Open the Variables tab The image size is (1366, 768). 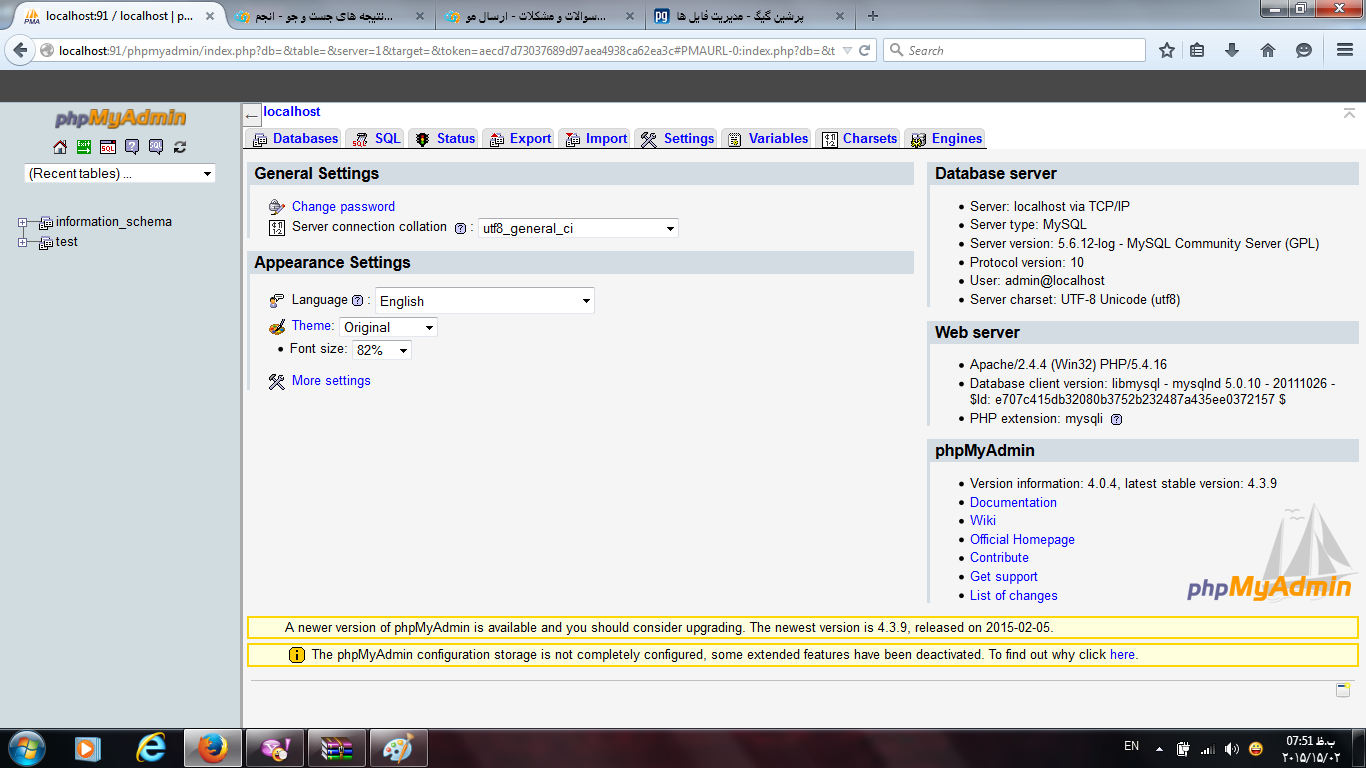tap(767, 139)
